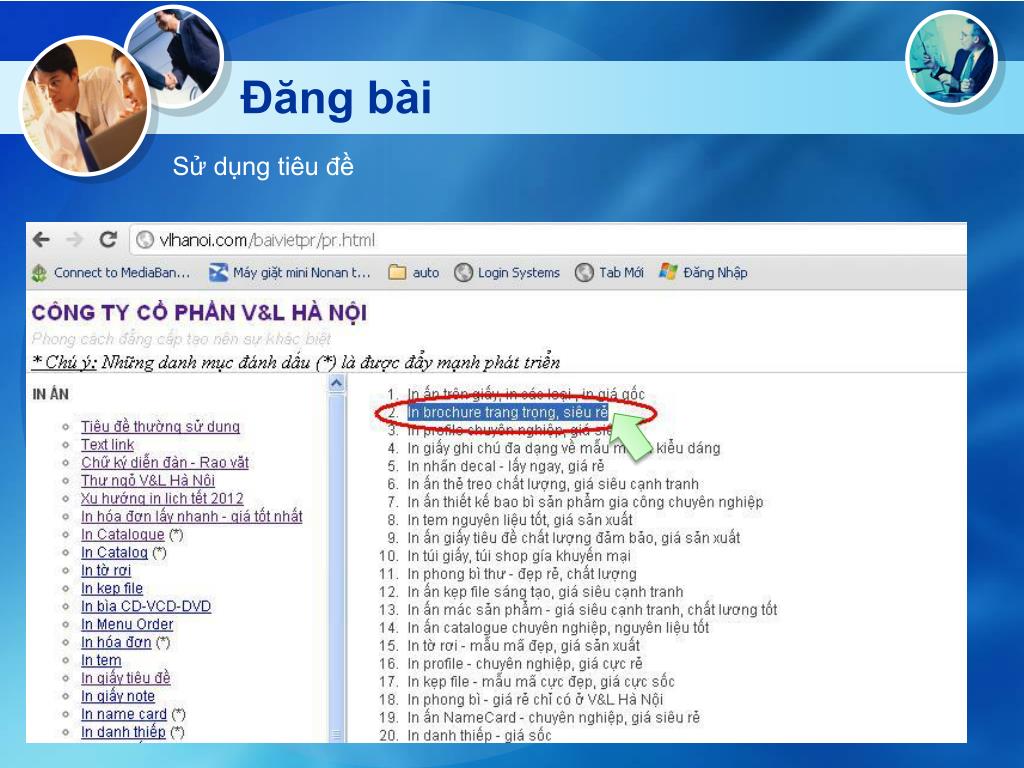Open In giấy tiêu đề link

coord(125,678)
